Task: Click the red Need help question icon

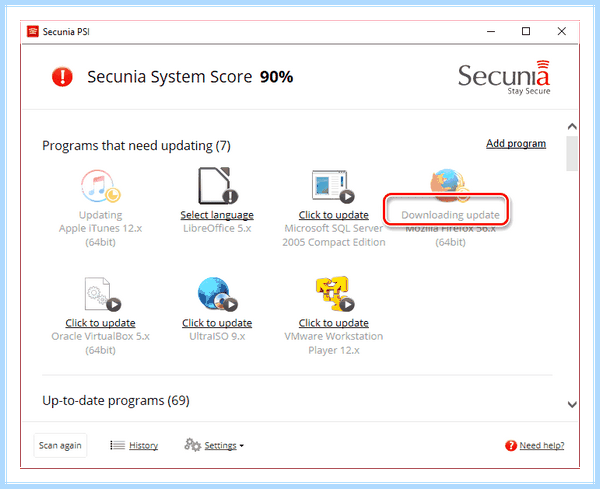Action: point(511,445)
